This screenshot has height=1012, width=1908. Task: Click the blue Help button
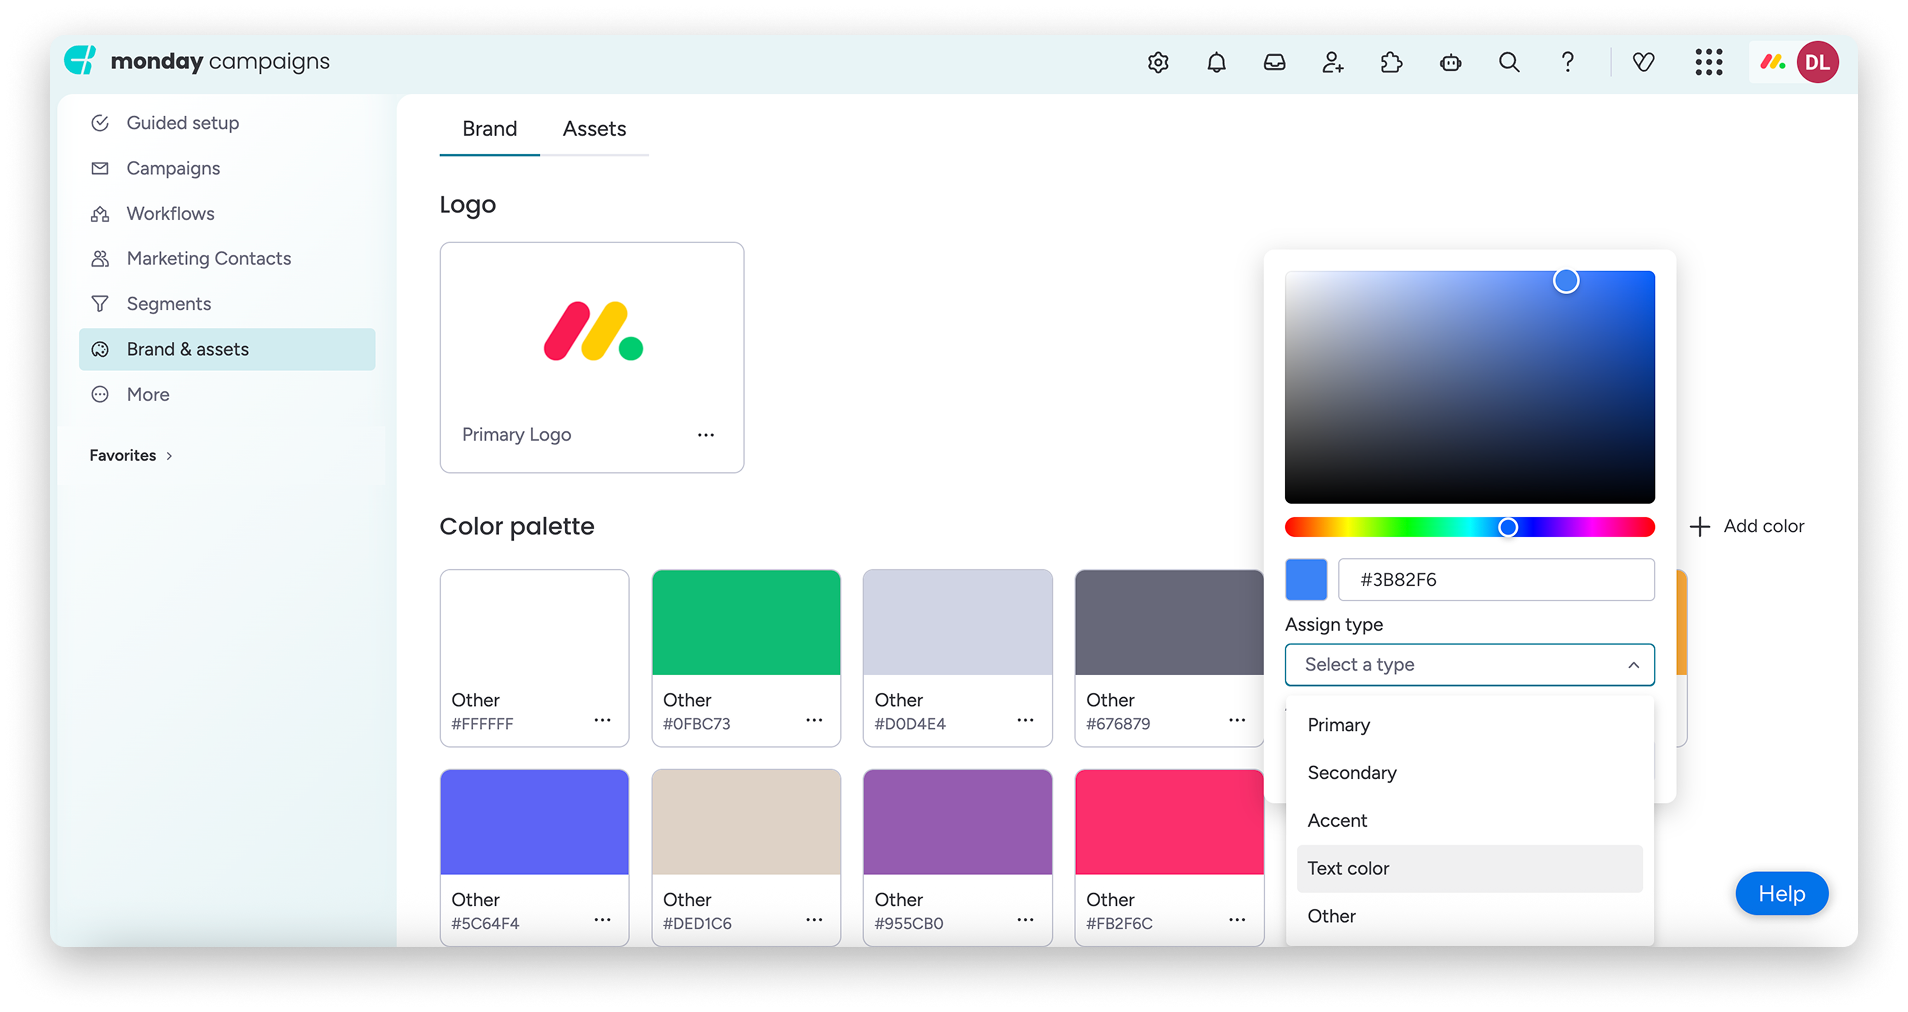pos(1782,894)
